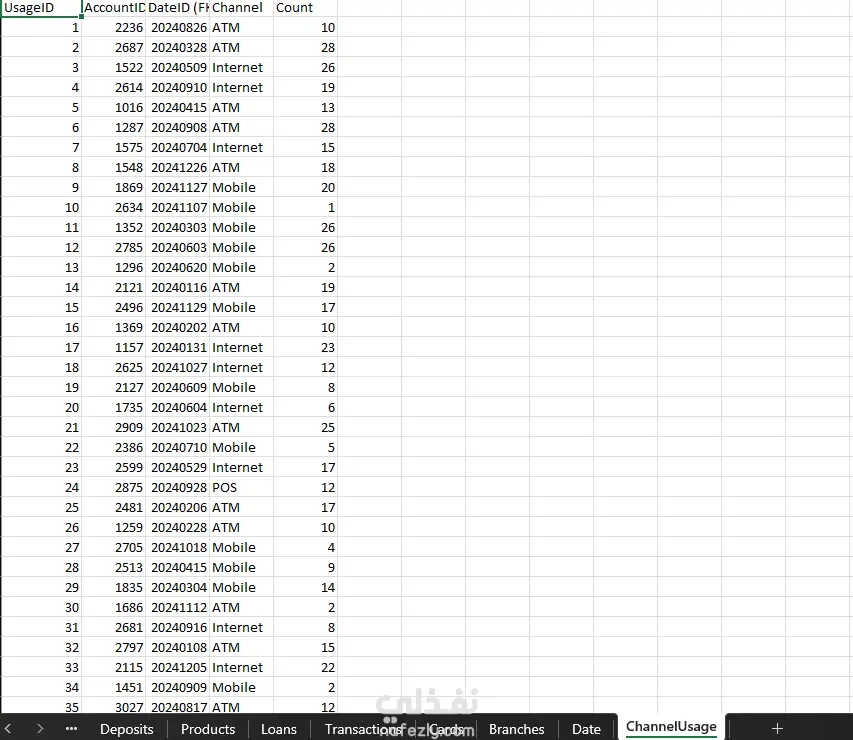Open the Transactions sheet tab
This screenshot has width=853, height=740.
pos(363,729)
